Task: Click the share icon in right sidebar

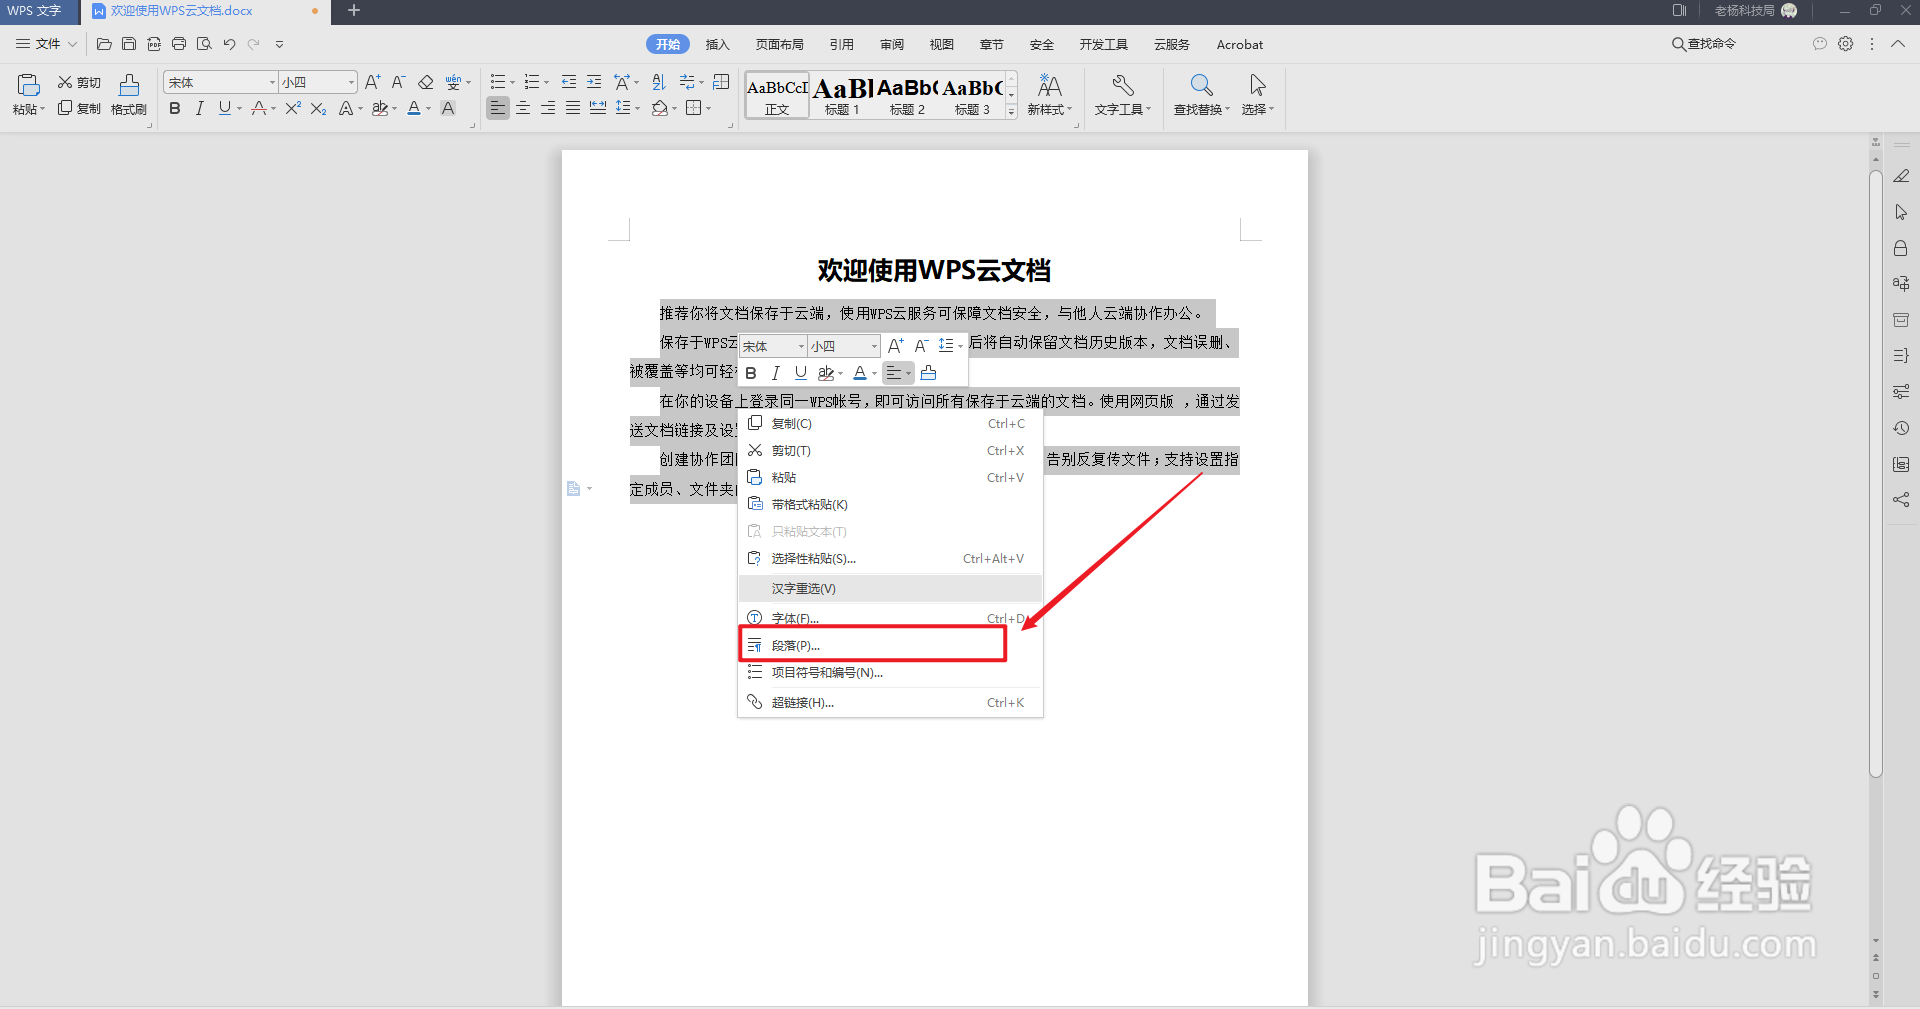Action: point(1901,500)
